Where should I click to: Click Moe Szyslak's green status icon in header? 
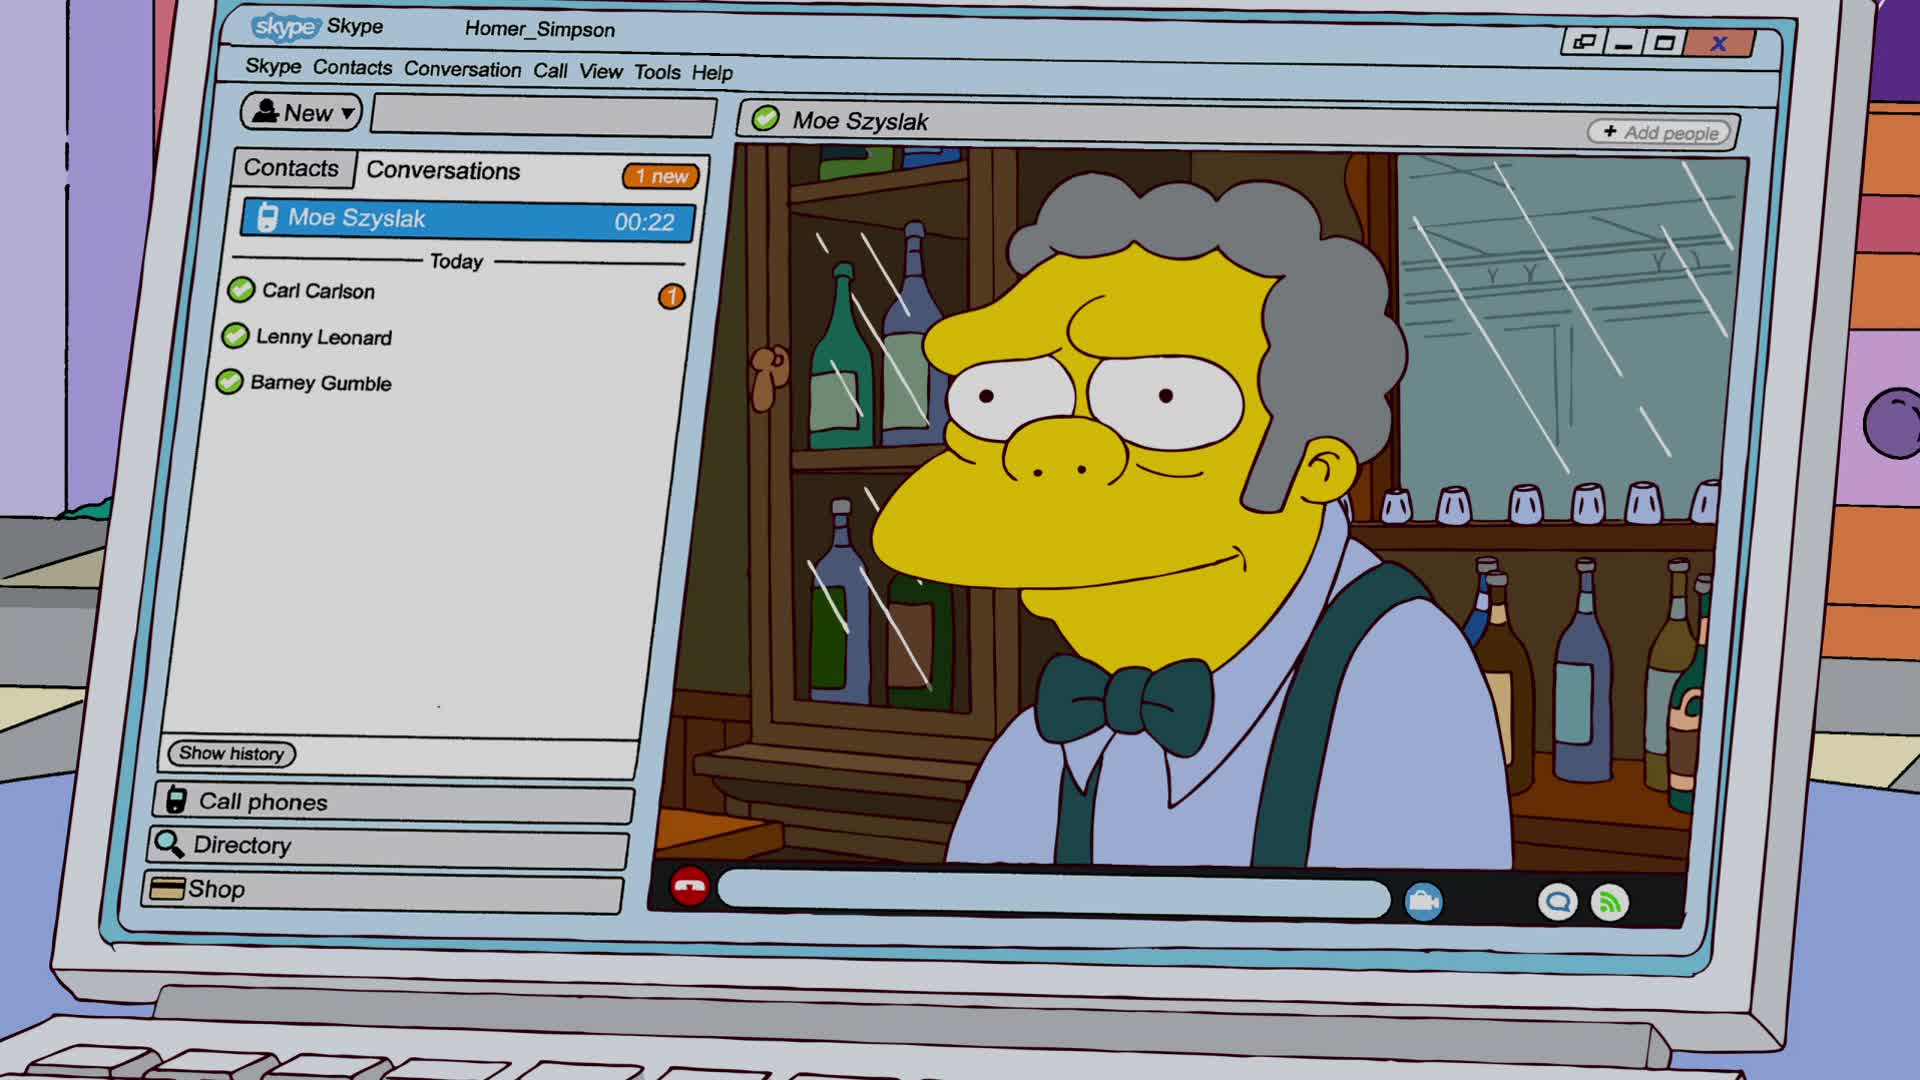[x=765, y=119]
